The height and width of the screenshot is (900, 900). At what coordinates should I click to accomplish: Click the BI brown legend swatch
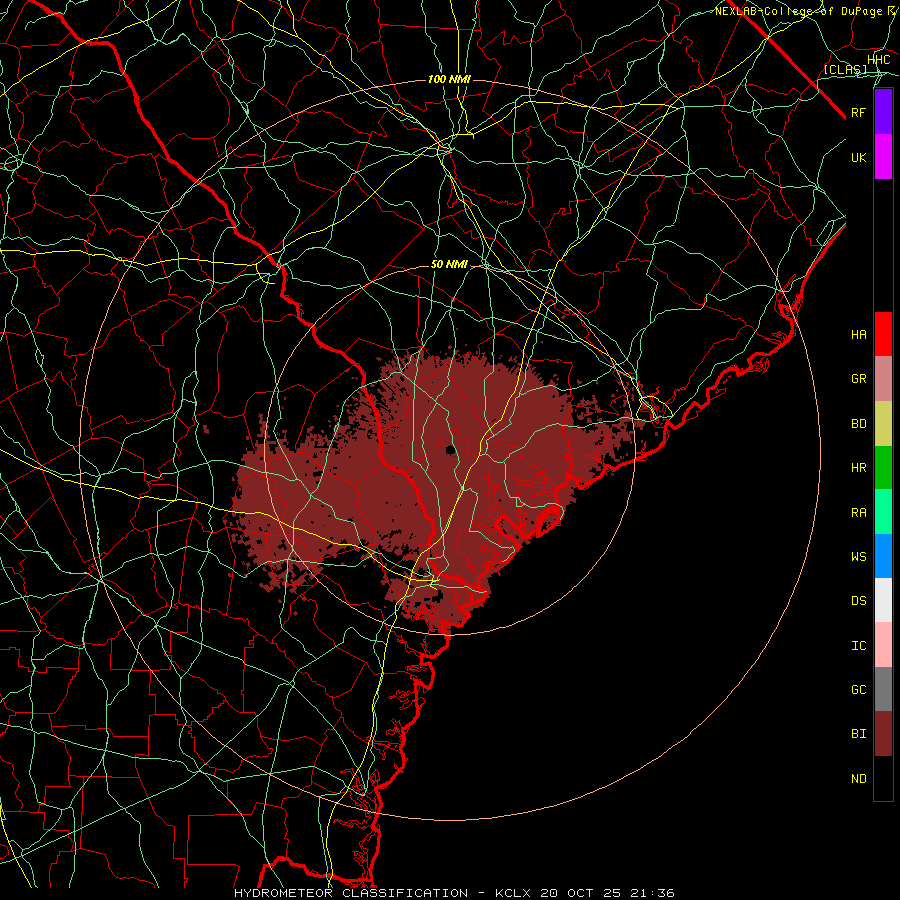(883, 734)
